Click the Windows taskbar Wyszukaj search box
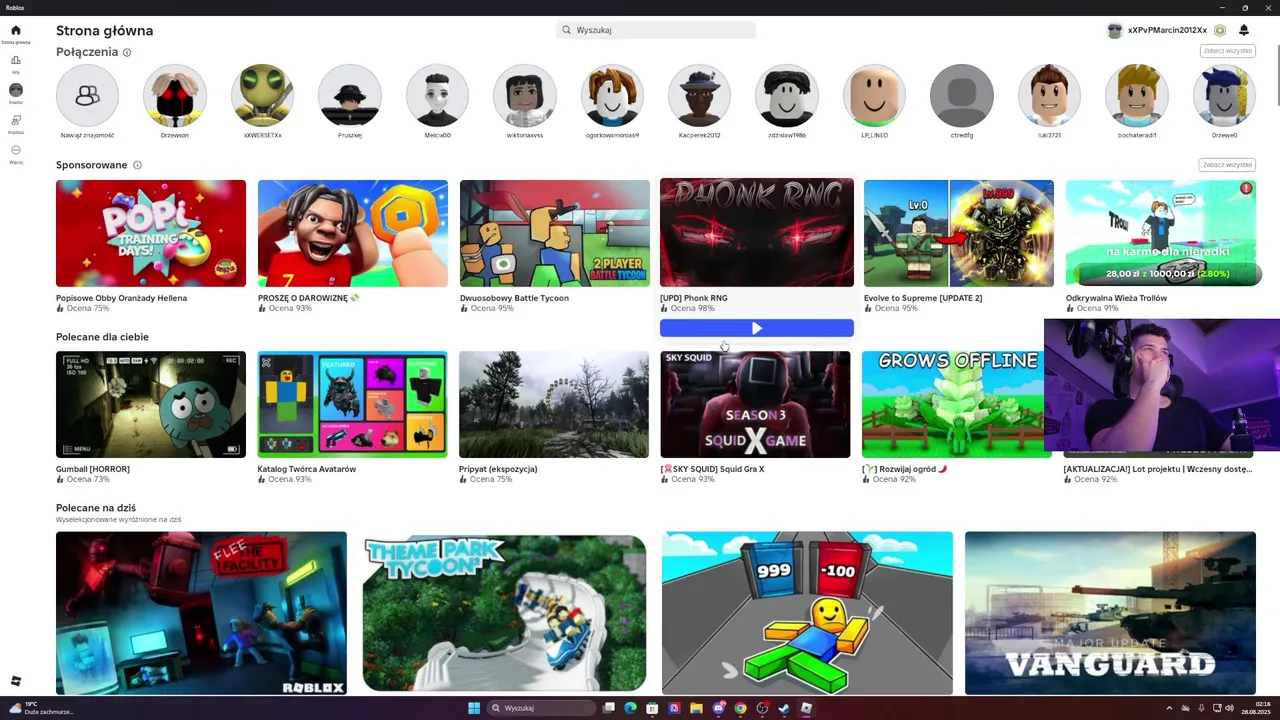This screenshot has width=1280, height=720. click(541, 708)
